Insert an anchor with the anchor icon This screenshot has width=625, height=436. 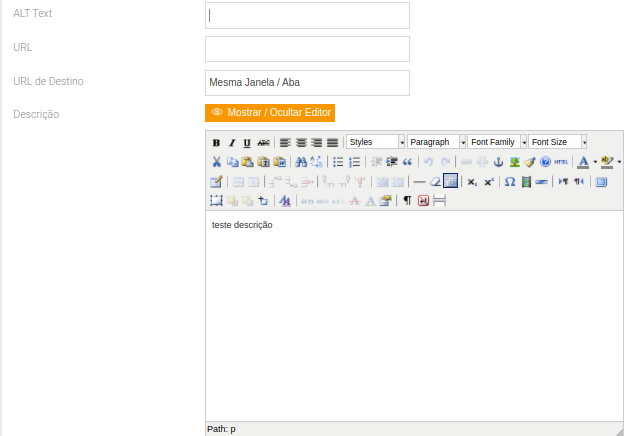tap(498, 162)
